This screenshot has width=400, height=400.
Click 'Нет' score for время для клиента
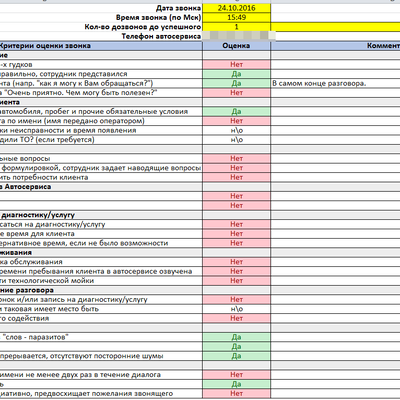pyautogui.click(x=236, y=234)
